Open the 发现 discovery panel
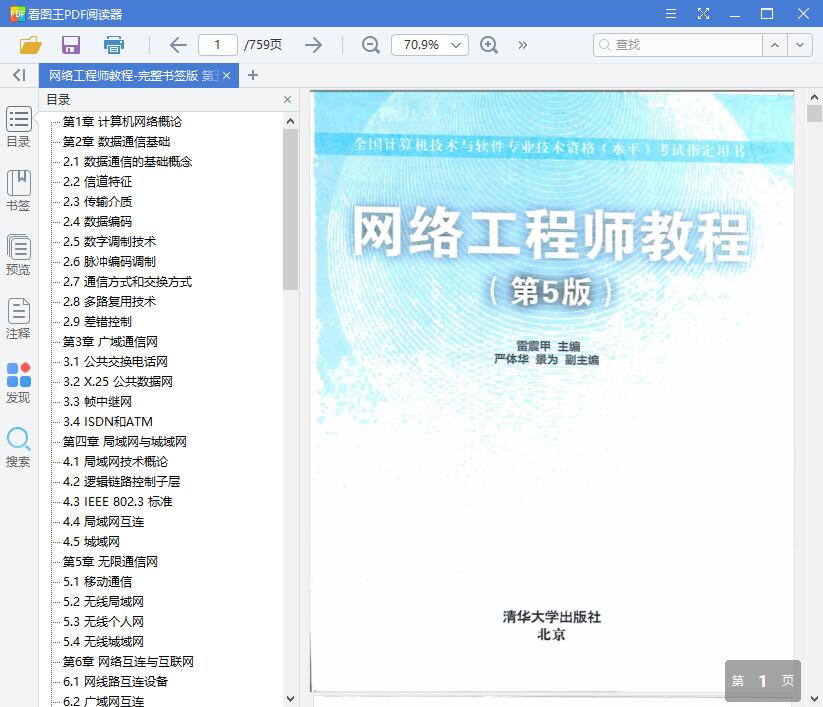This screenshot has width=823, height=707. click(x=18, y=384)
